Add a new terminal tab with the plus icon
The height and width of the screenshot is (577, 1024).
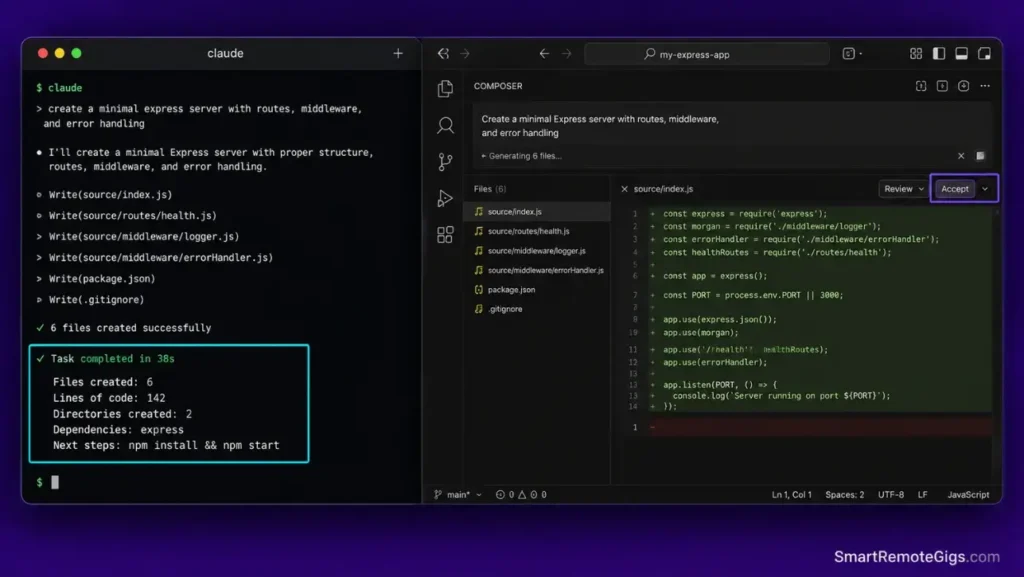pos(398,54)
